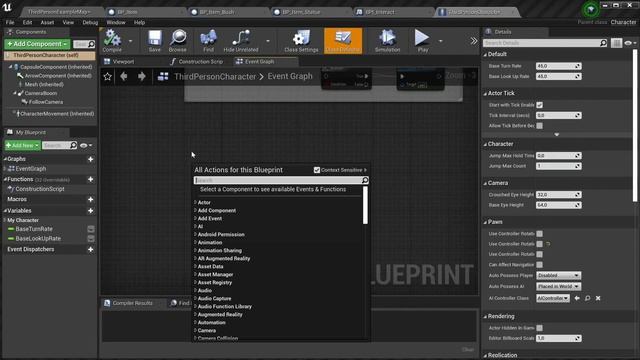The width and height of the screenshot is (640, 360).
Task: Open the Find tool
Action: 209,40
